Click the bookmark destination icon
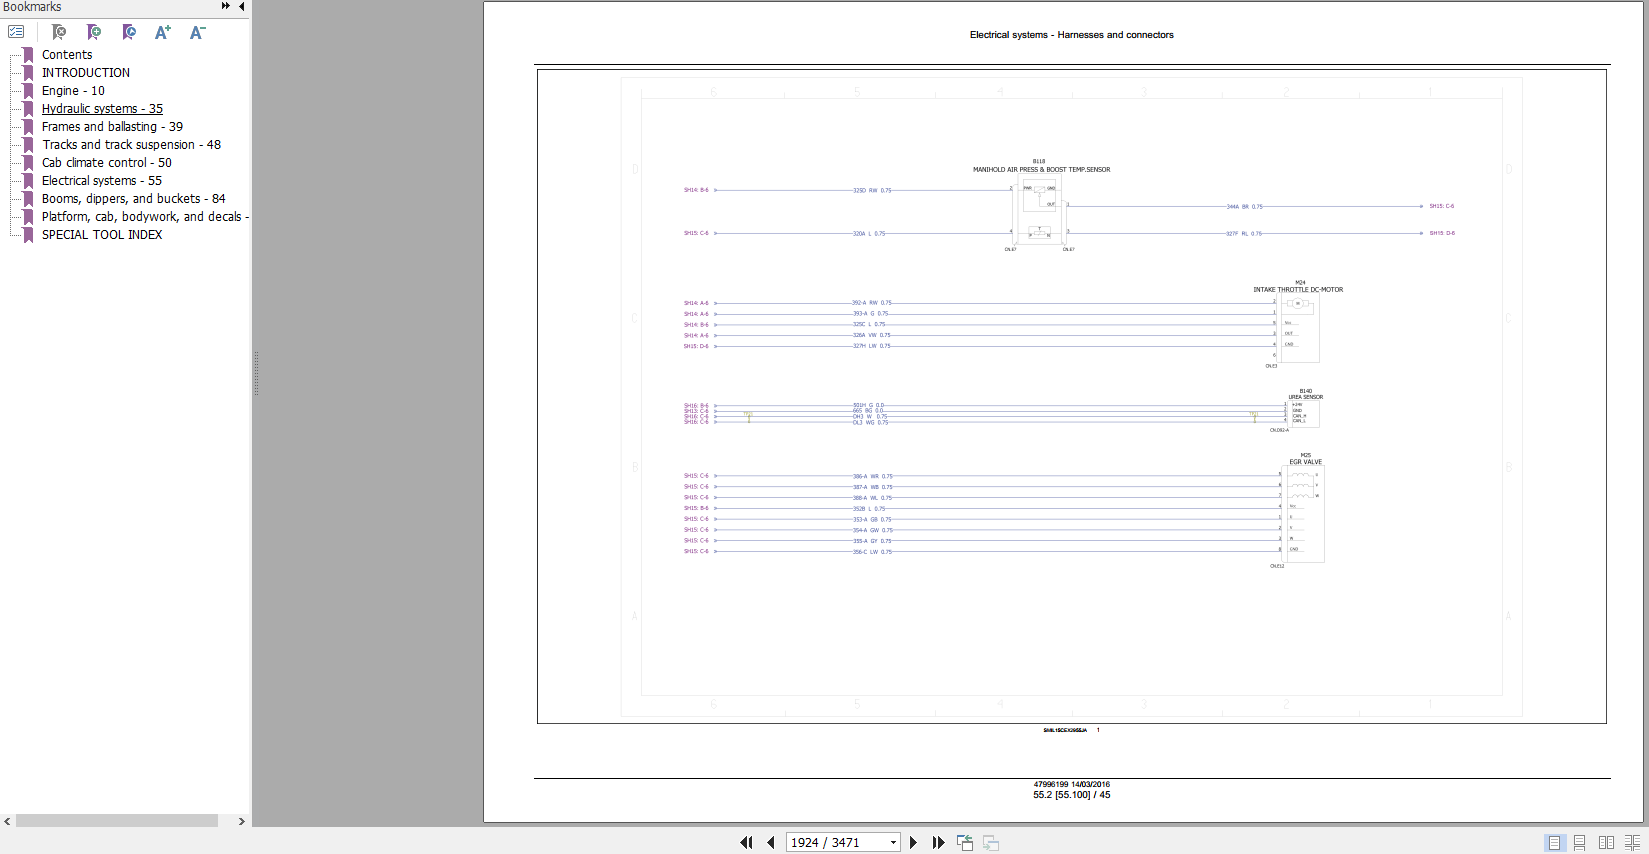 click(129, 32)
